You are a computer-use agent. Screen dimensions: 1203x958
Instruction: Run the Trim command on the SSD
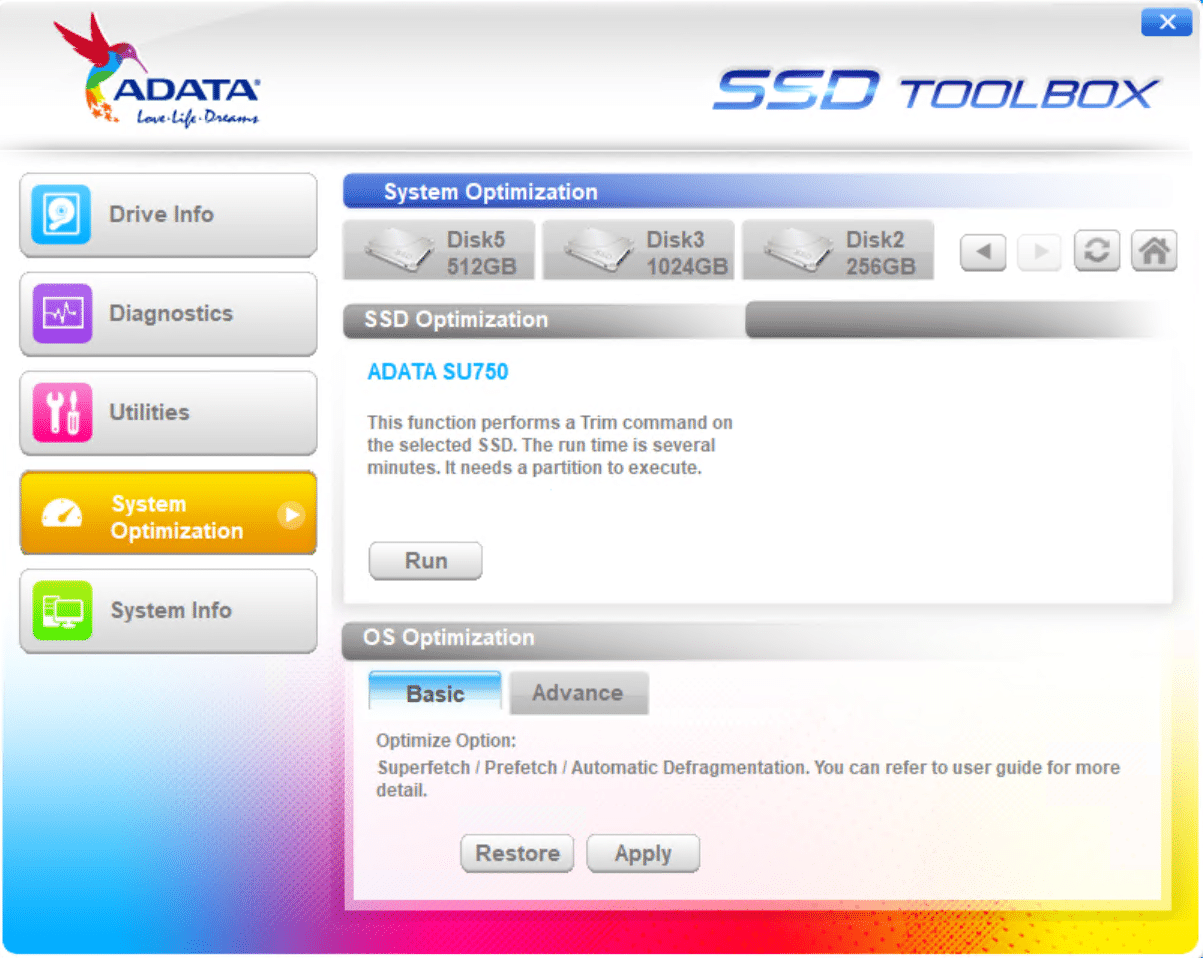coord(426,561)
